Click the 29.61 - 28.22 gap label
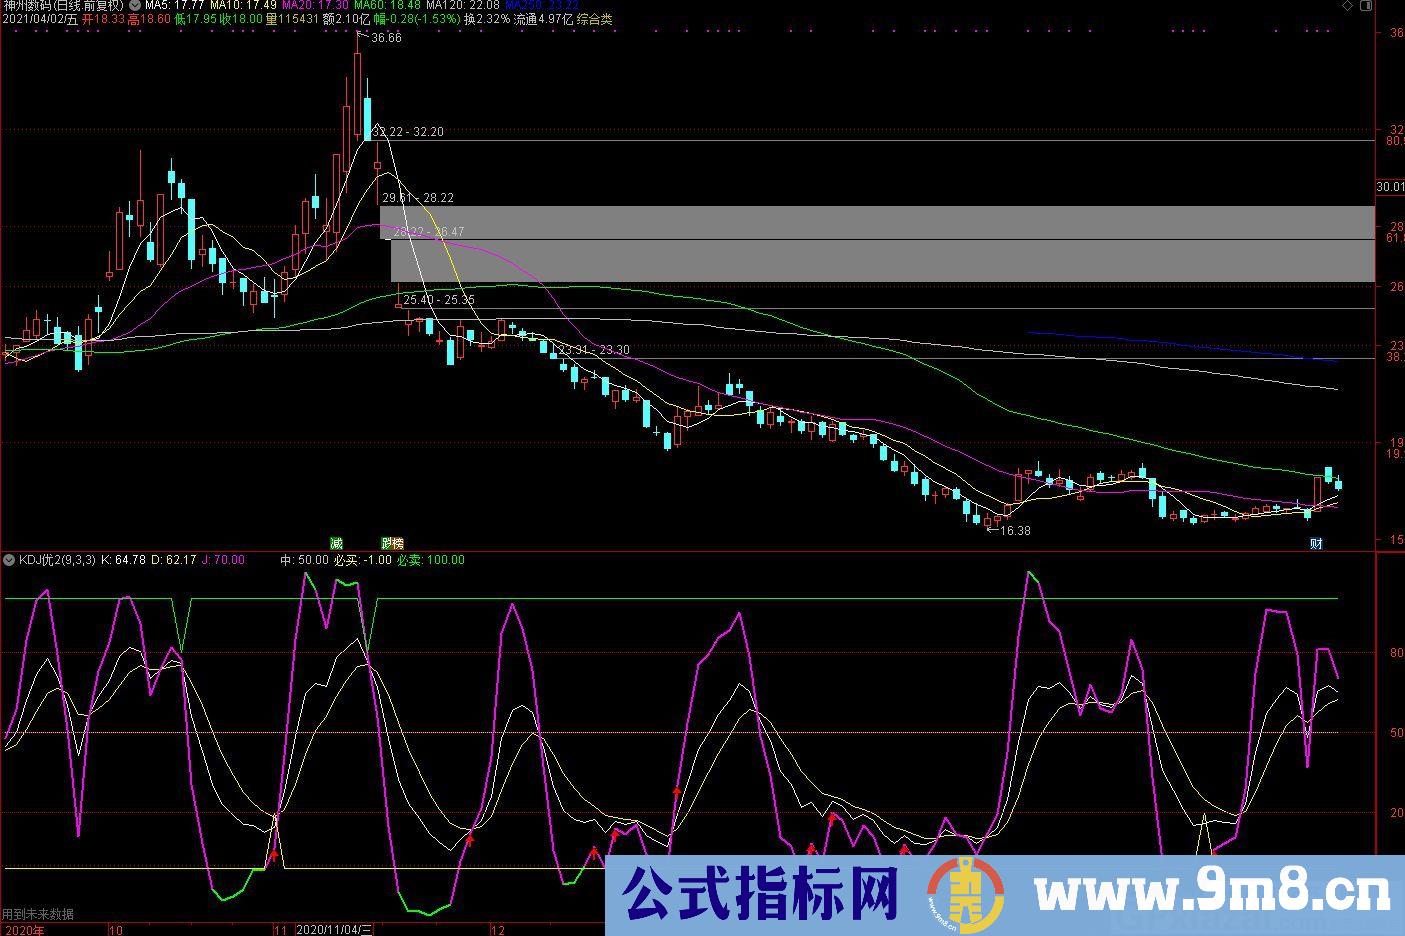 pyautogui.click(x=418, y=198)
